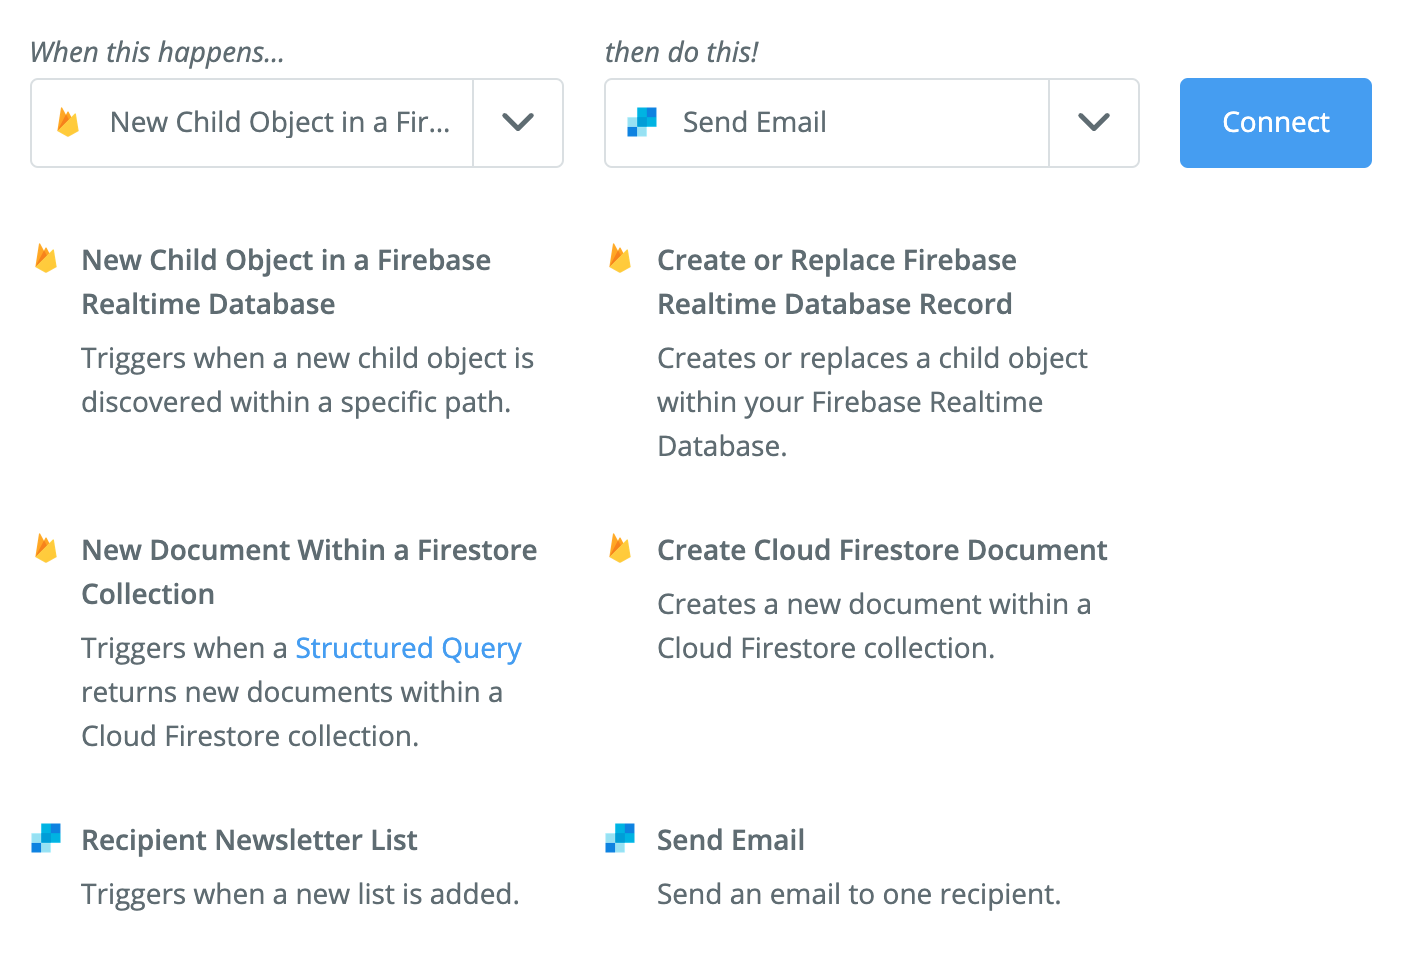Select the Send Email action heading in the list

tap(731, 840)
